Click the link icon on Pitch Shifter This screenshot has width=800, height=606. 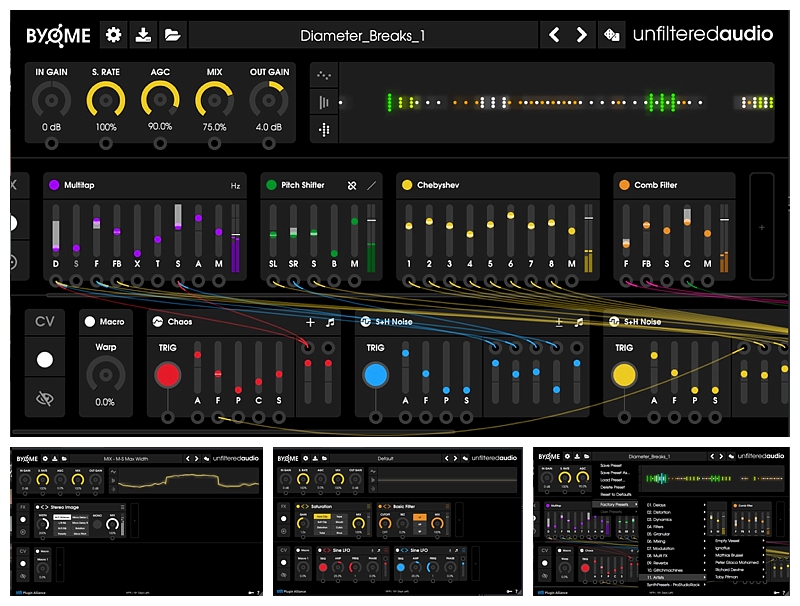point(352,186)
